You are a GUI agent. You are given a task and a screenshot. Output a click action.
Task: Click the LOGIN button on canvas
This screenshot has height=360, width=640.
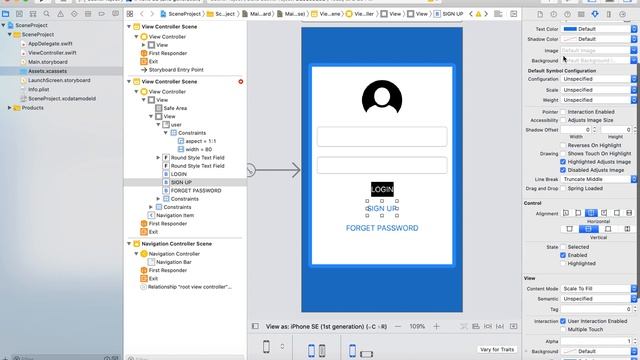click(382, 189)
